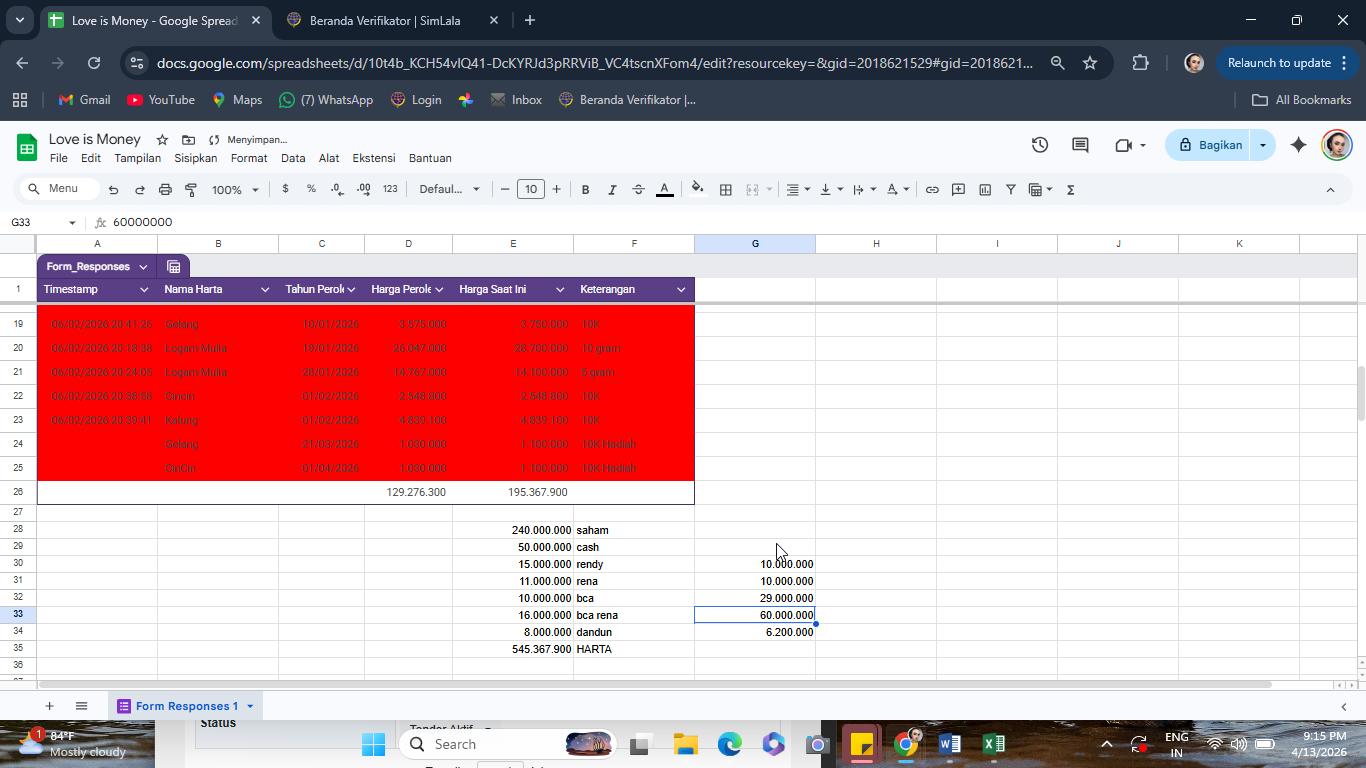Open the zoom 100% dropdown
Screen dimensions: 1366x768
[x=235, y=189]
